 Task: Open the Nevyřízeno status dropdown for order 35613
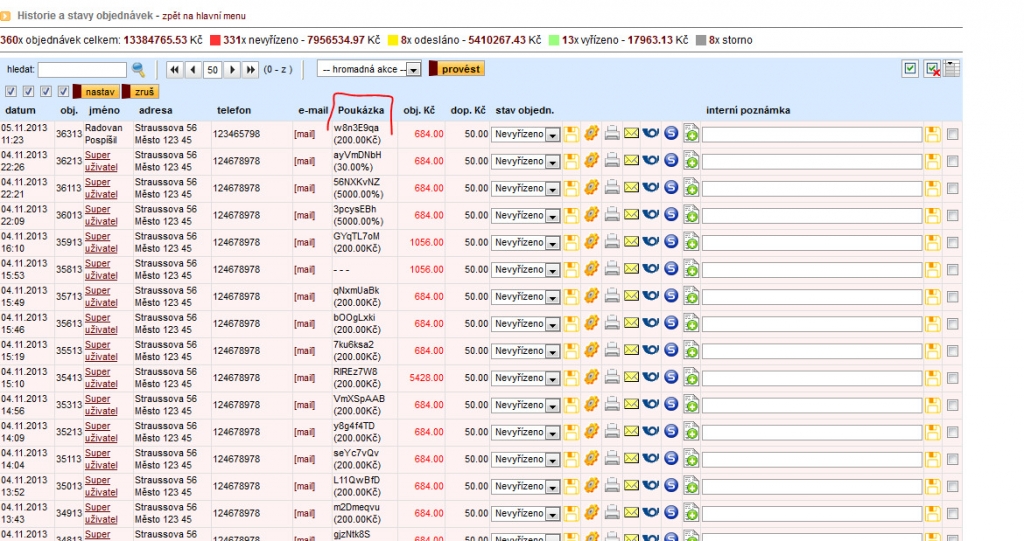click(526, 323)
